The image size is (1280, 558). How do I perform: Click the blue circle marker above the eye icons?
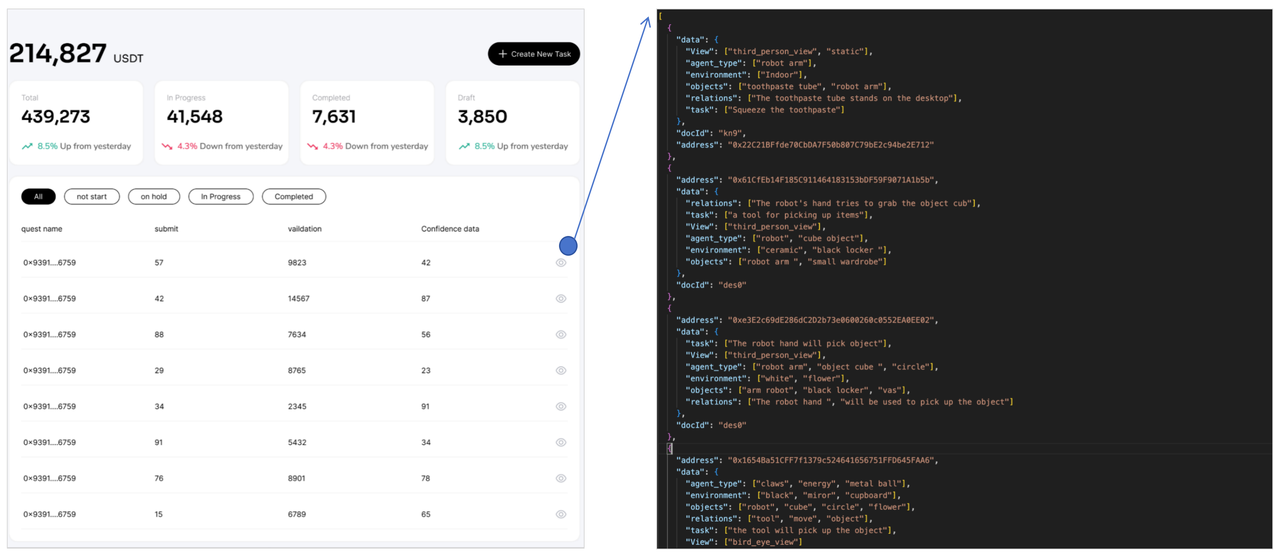(568, 245)
